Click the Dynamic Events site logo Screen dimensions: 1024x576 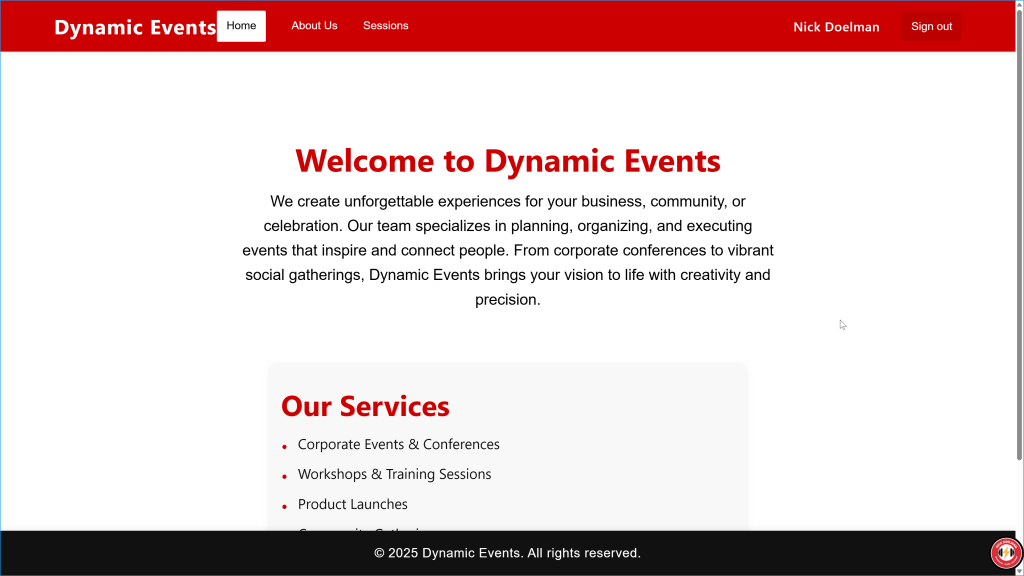point(135,27)
